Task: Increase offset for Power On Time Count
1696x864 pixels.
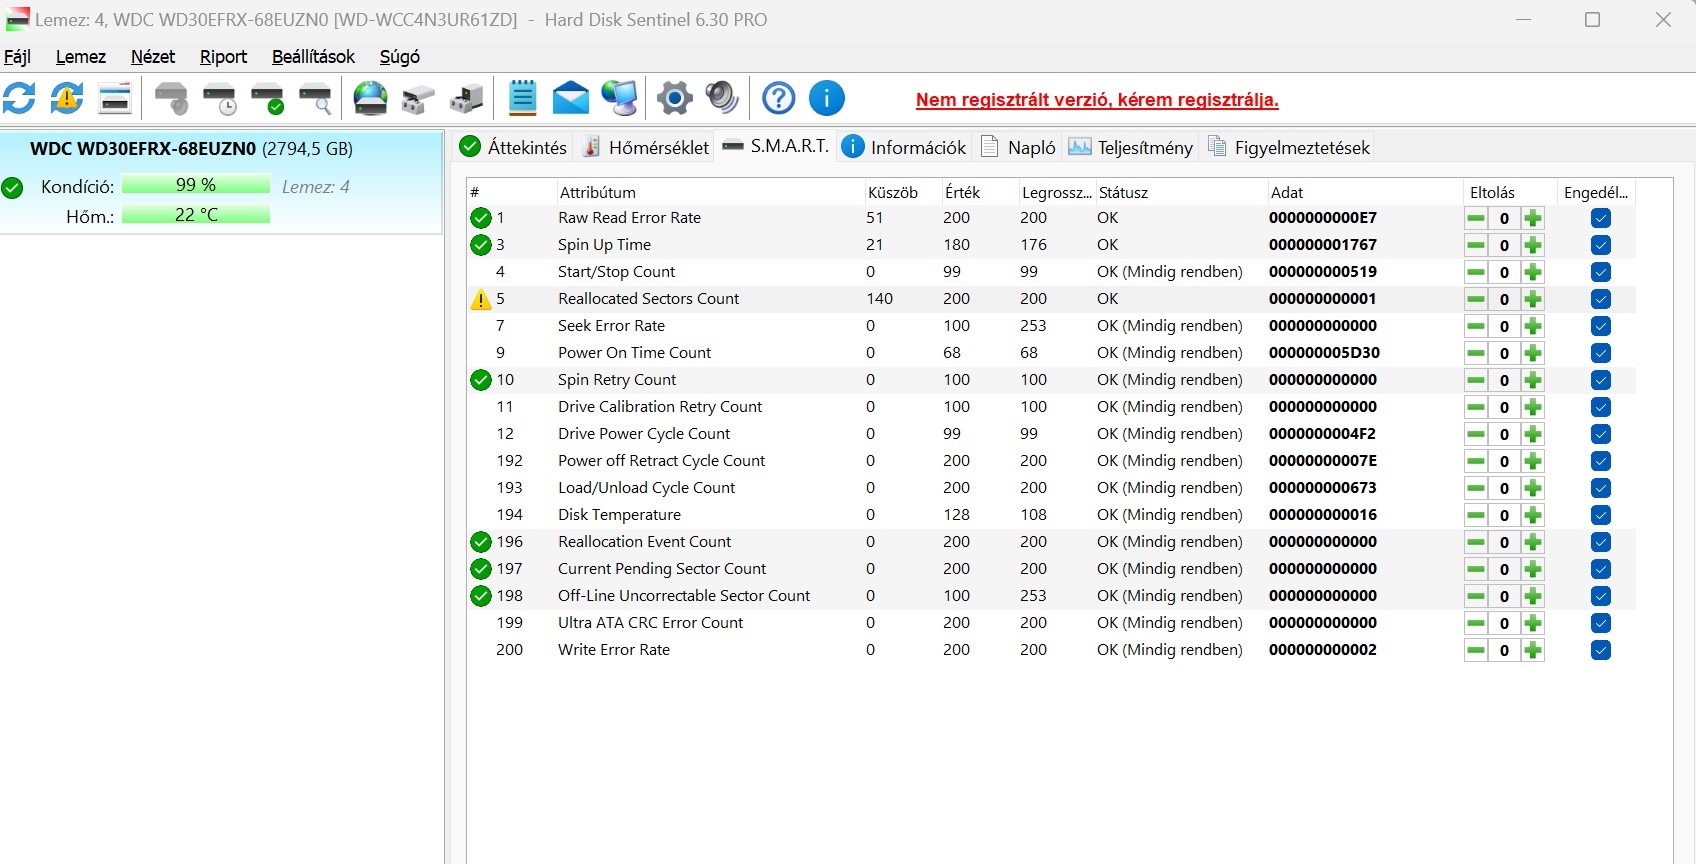Action: (1533, 353)
